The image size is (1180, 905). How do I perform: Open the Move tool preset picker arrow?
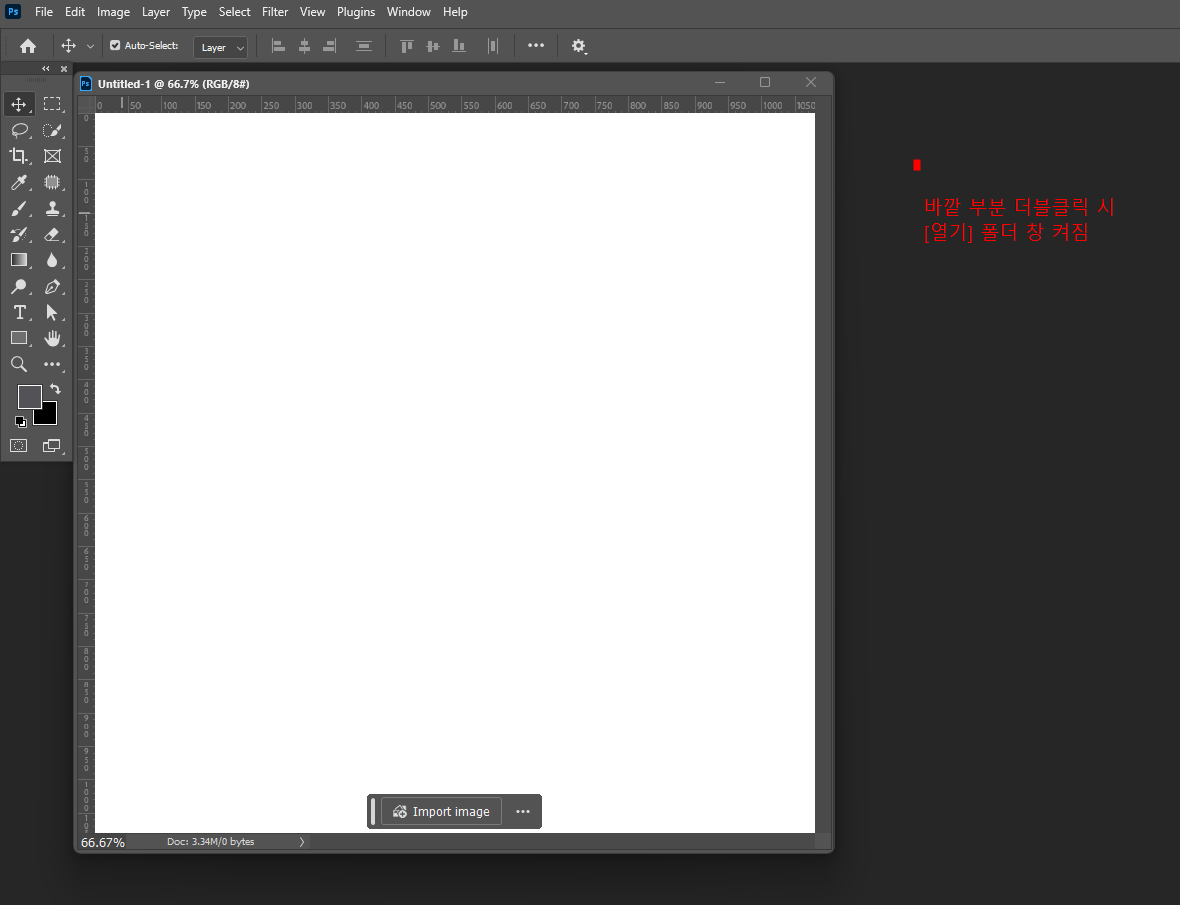90,47
